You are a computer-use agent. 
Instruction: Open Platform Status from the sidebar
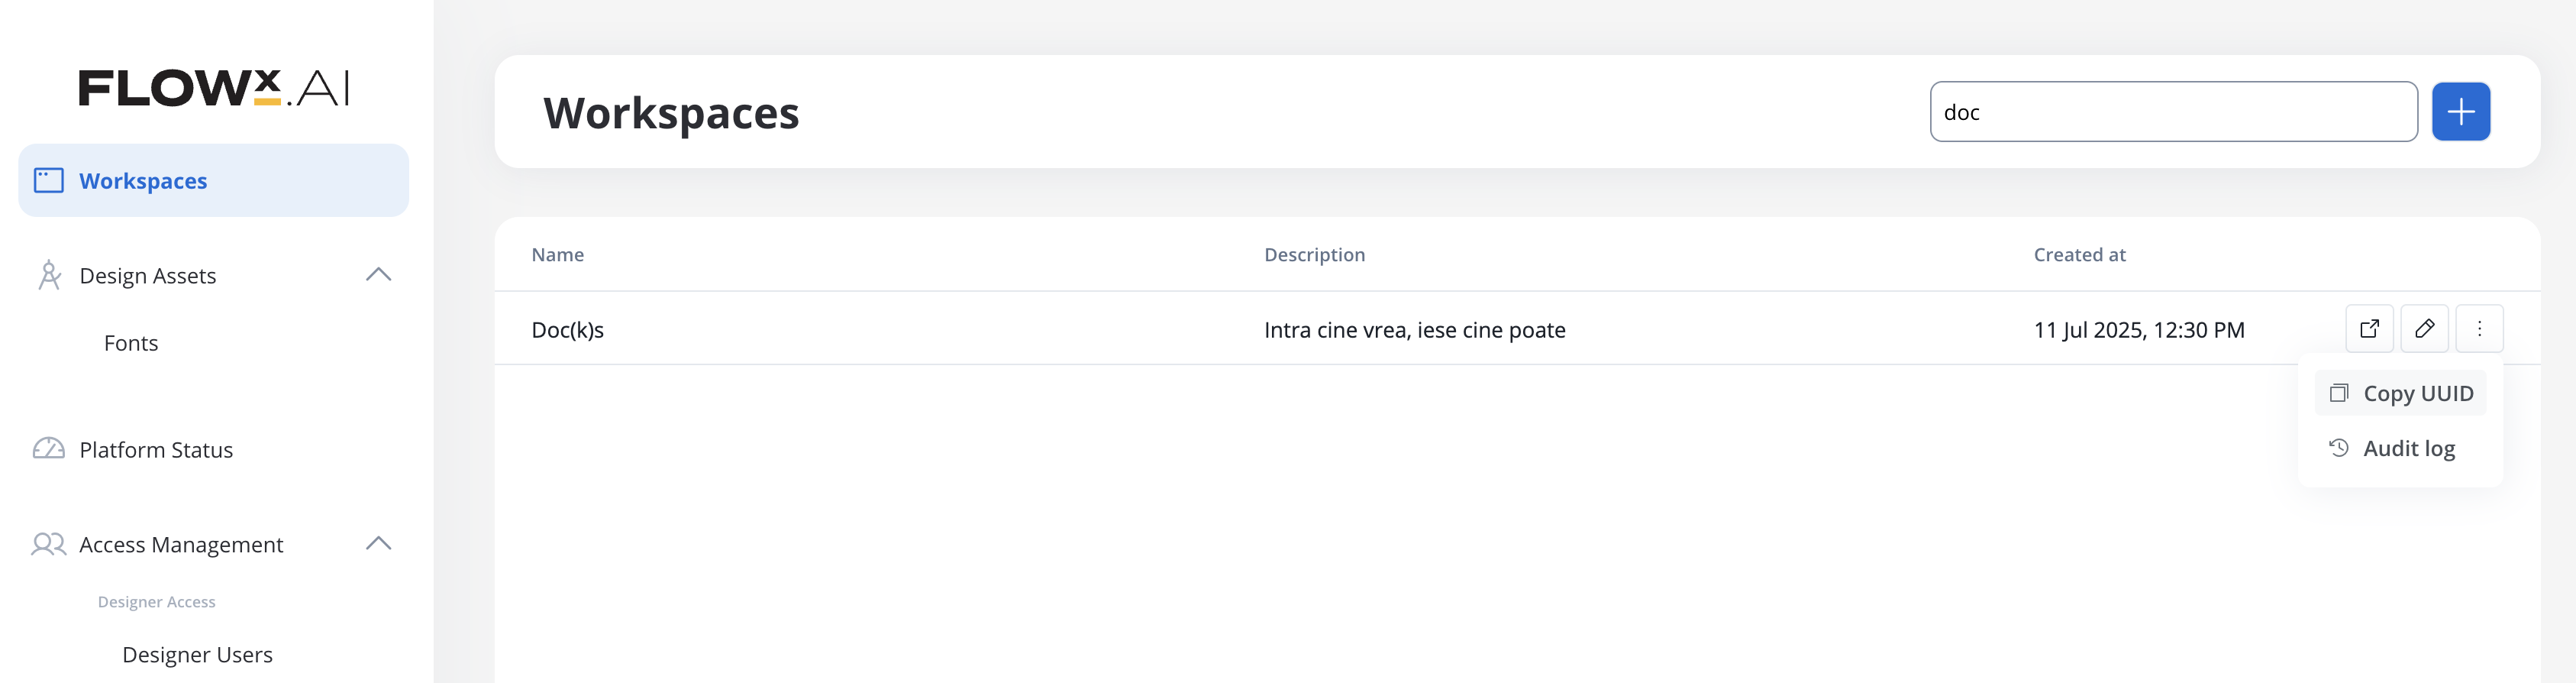click(x=156, y=450)
